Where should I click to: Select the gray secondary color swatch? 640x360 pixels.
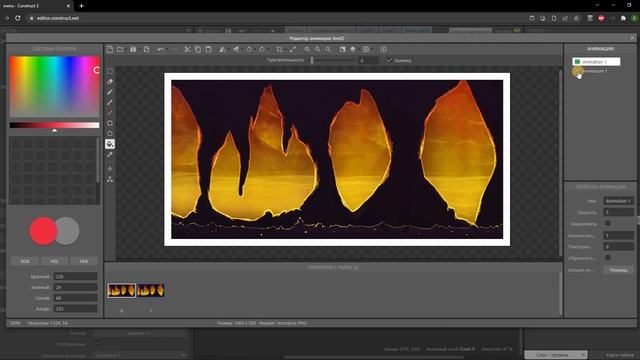(68, 231)
